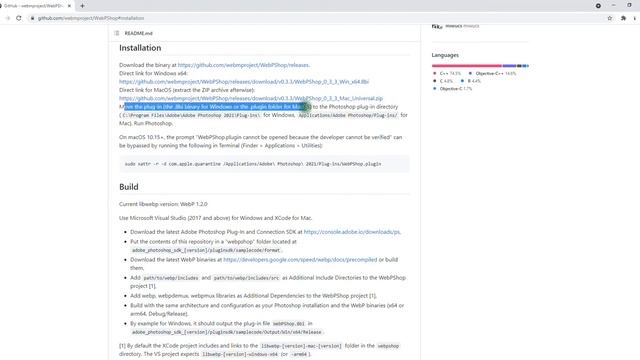
Task: Reload the page with the refresh icon
Action: (x=19, y=18)
